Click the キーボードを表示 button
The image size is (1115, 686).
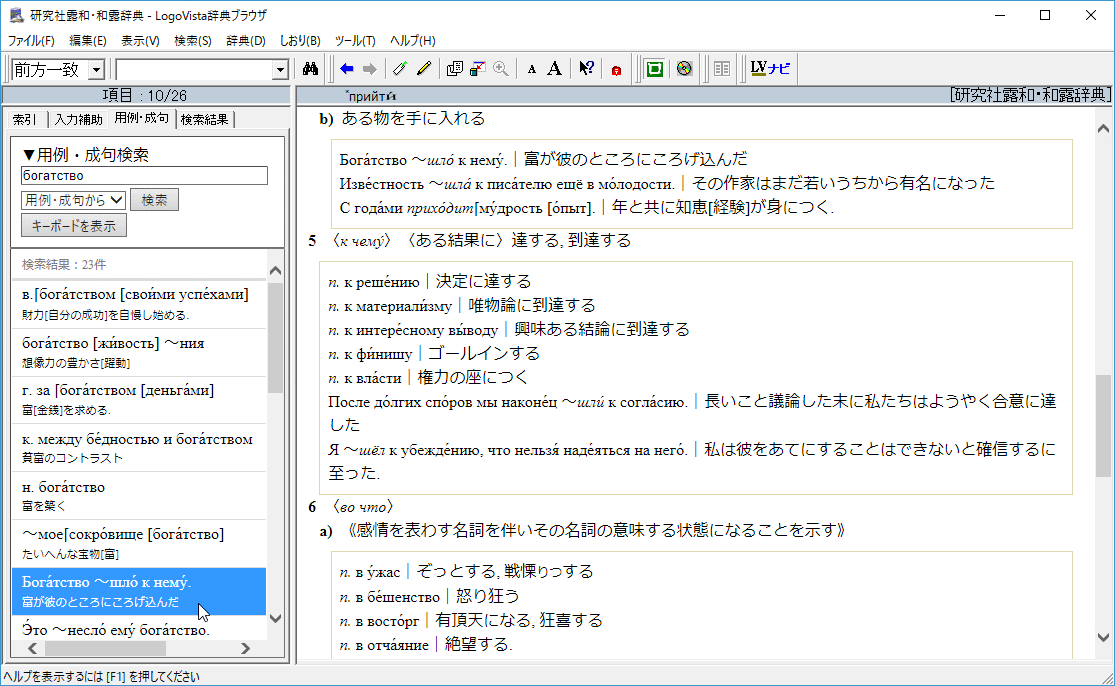tap(74, 226)
